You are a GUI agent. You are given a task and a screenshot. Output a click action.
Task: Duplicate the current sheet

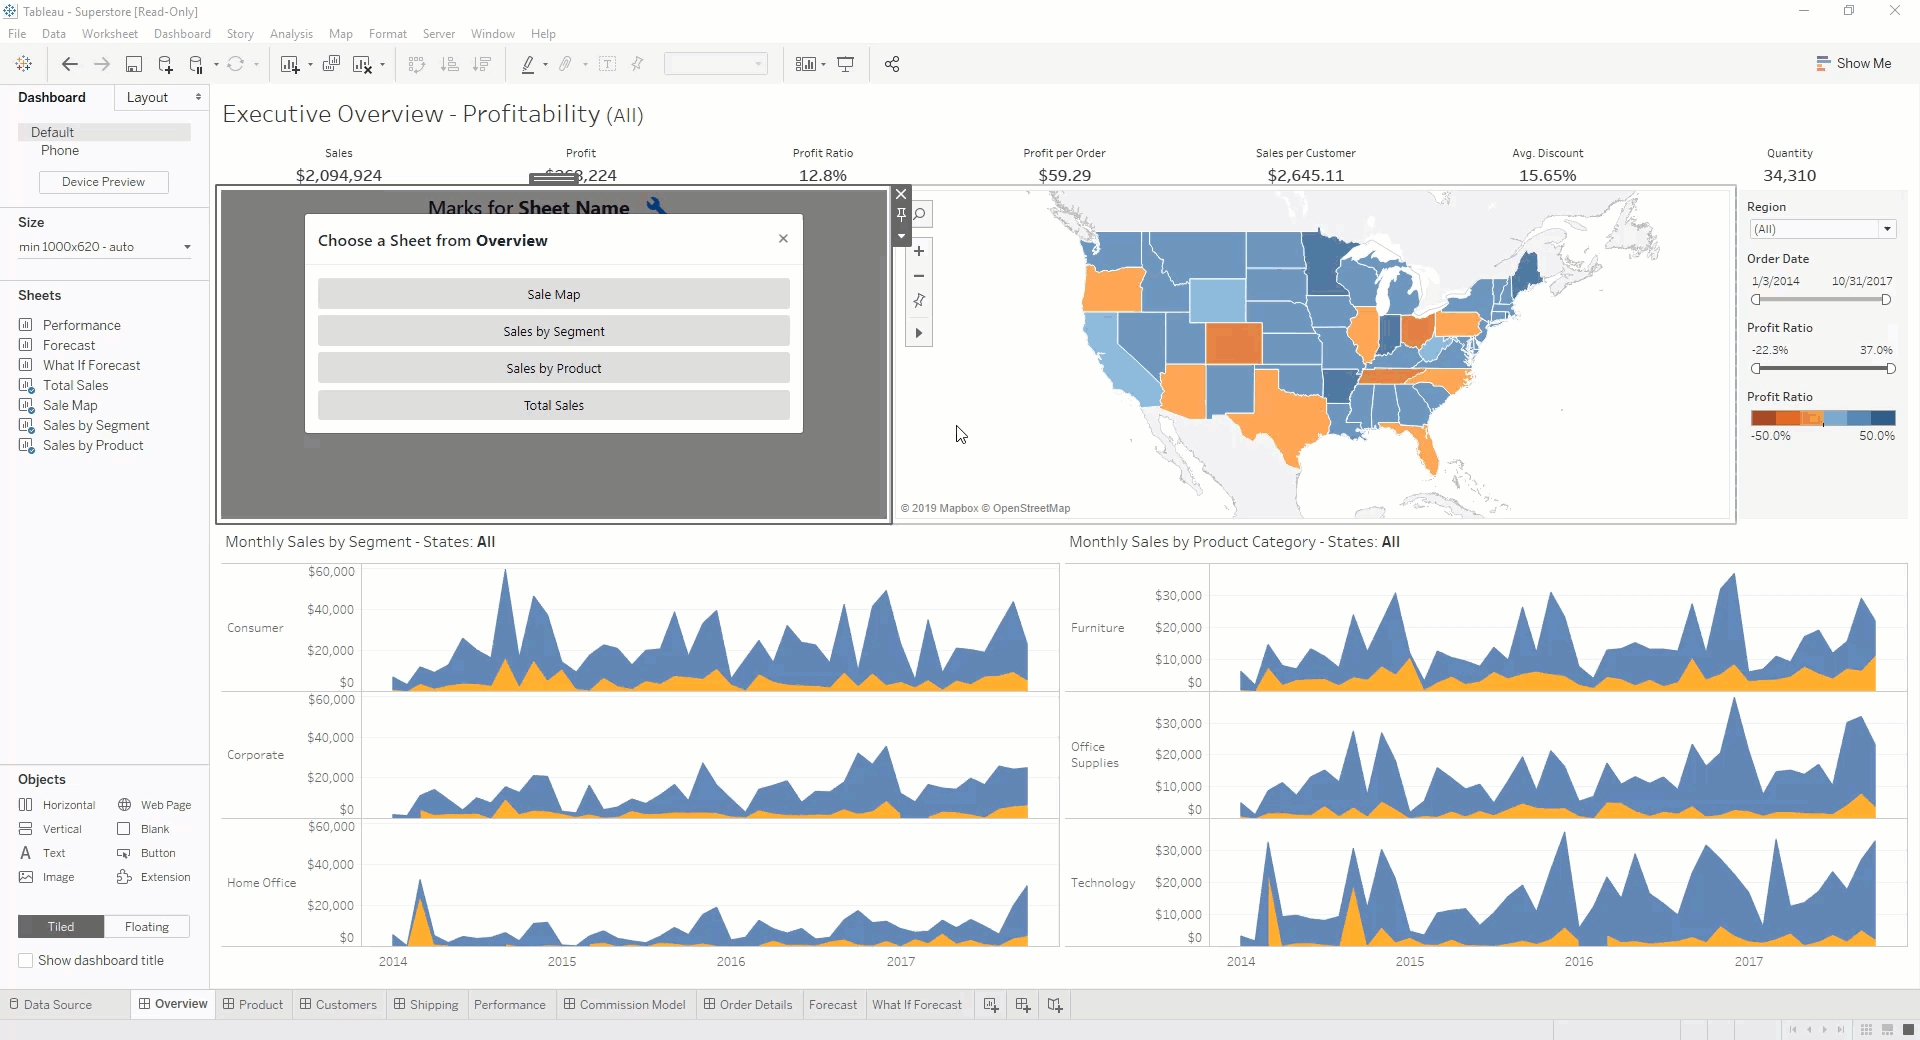[331, 64]
